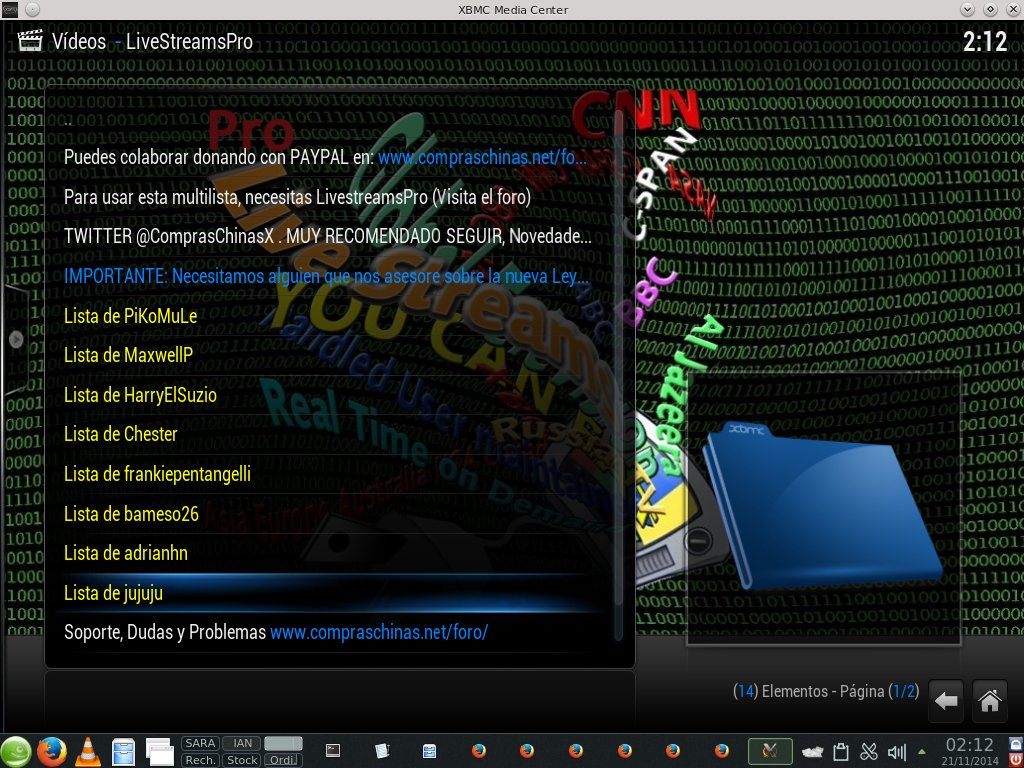The image size is (1024, 768).
Task: Return to the XBMC home screen
Action: [989, 701]
